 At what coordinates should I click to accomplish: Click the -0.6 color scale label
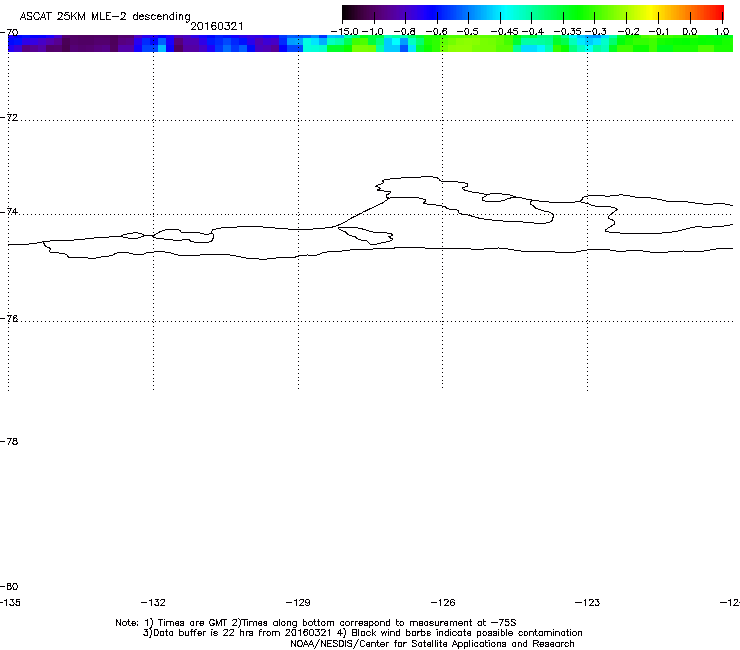(436, 32)
